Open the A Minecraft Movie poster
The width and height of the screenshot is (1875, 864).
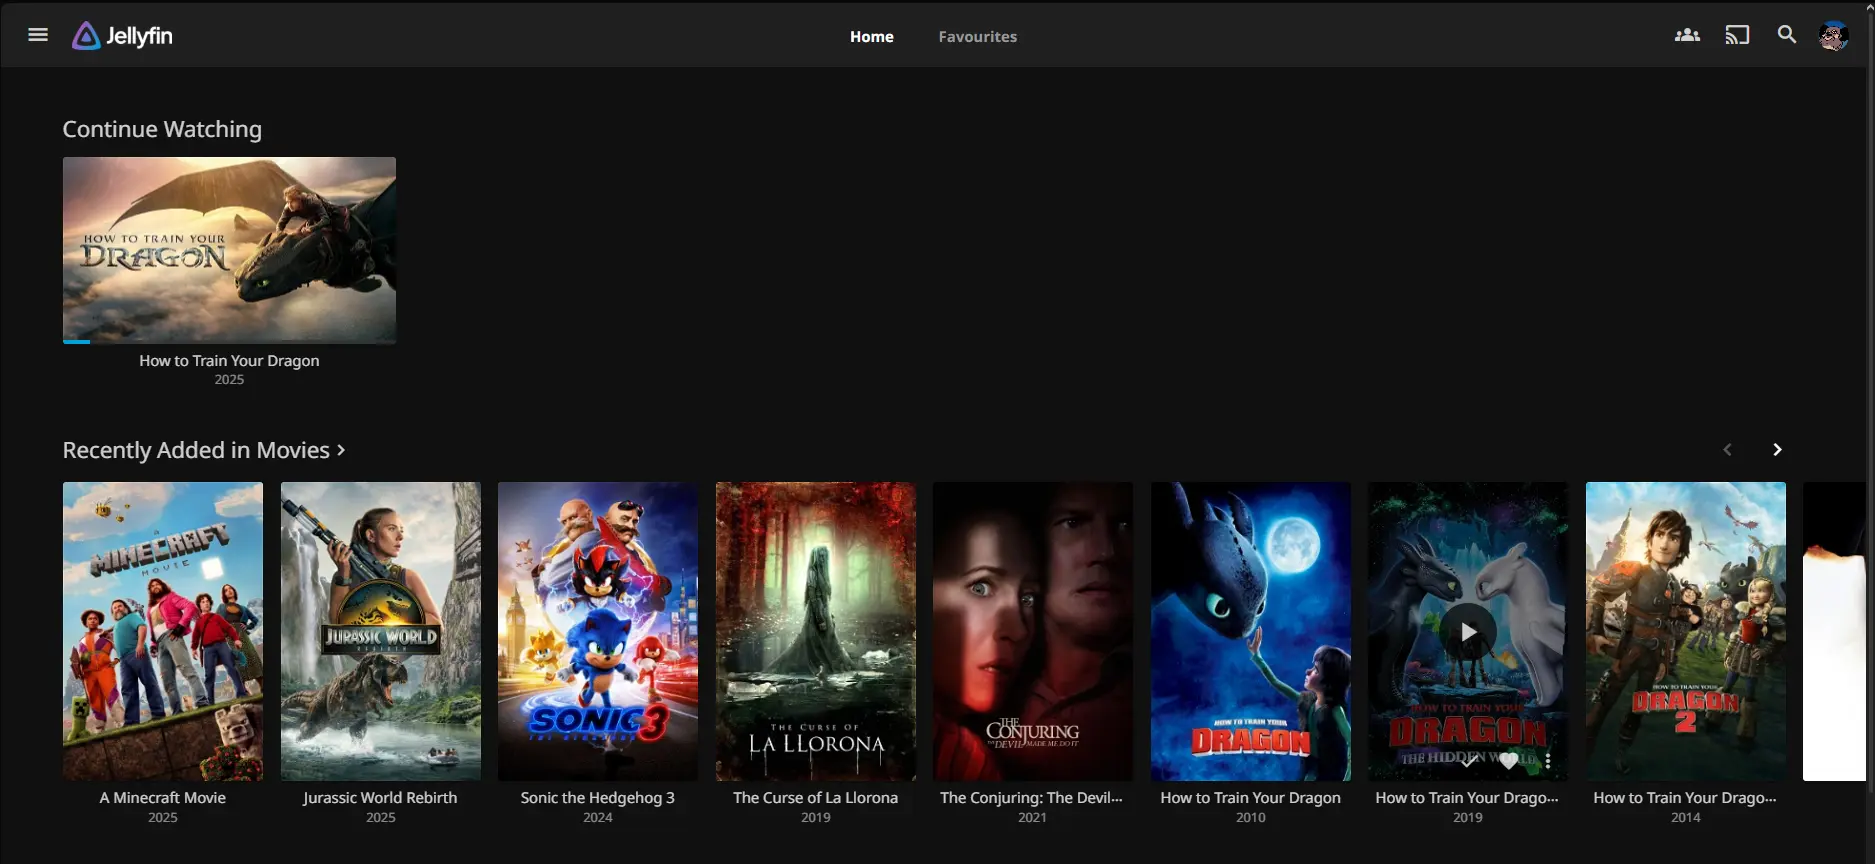(163, 631)
